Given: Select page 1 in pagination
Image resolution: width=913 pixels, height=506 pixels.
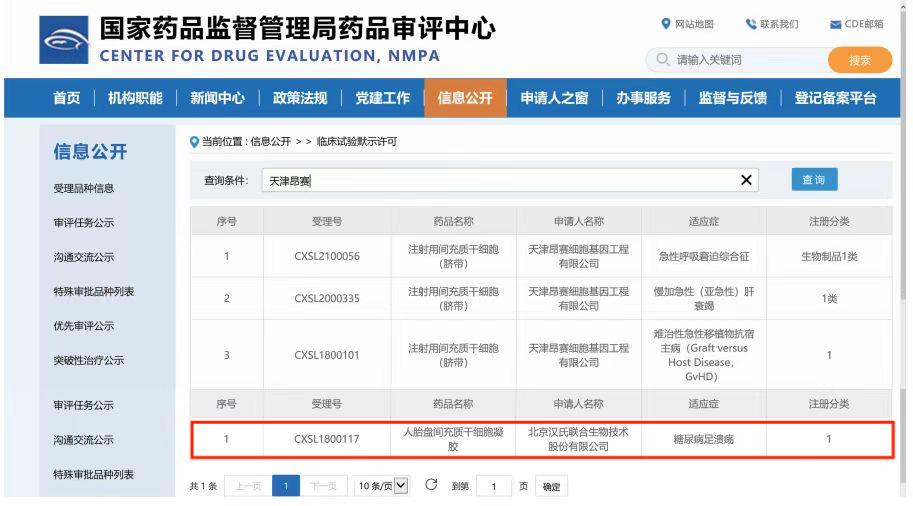Looking at the screenshot, I should (x=286, y=486).
